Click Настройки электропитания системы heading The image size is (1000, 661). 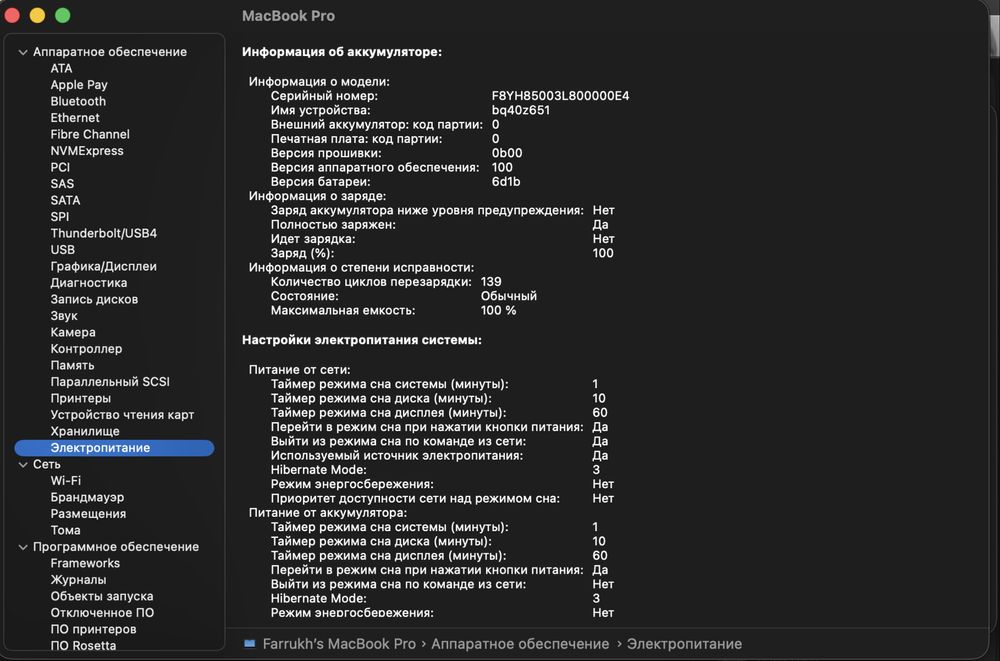(362, 340)
